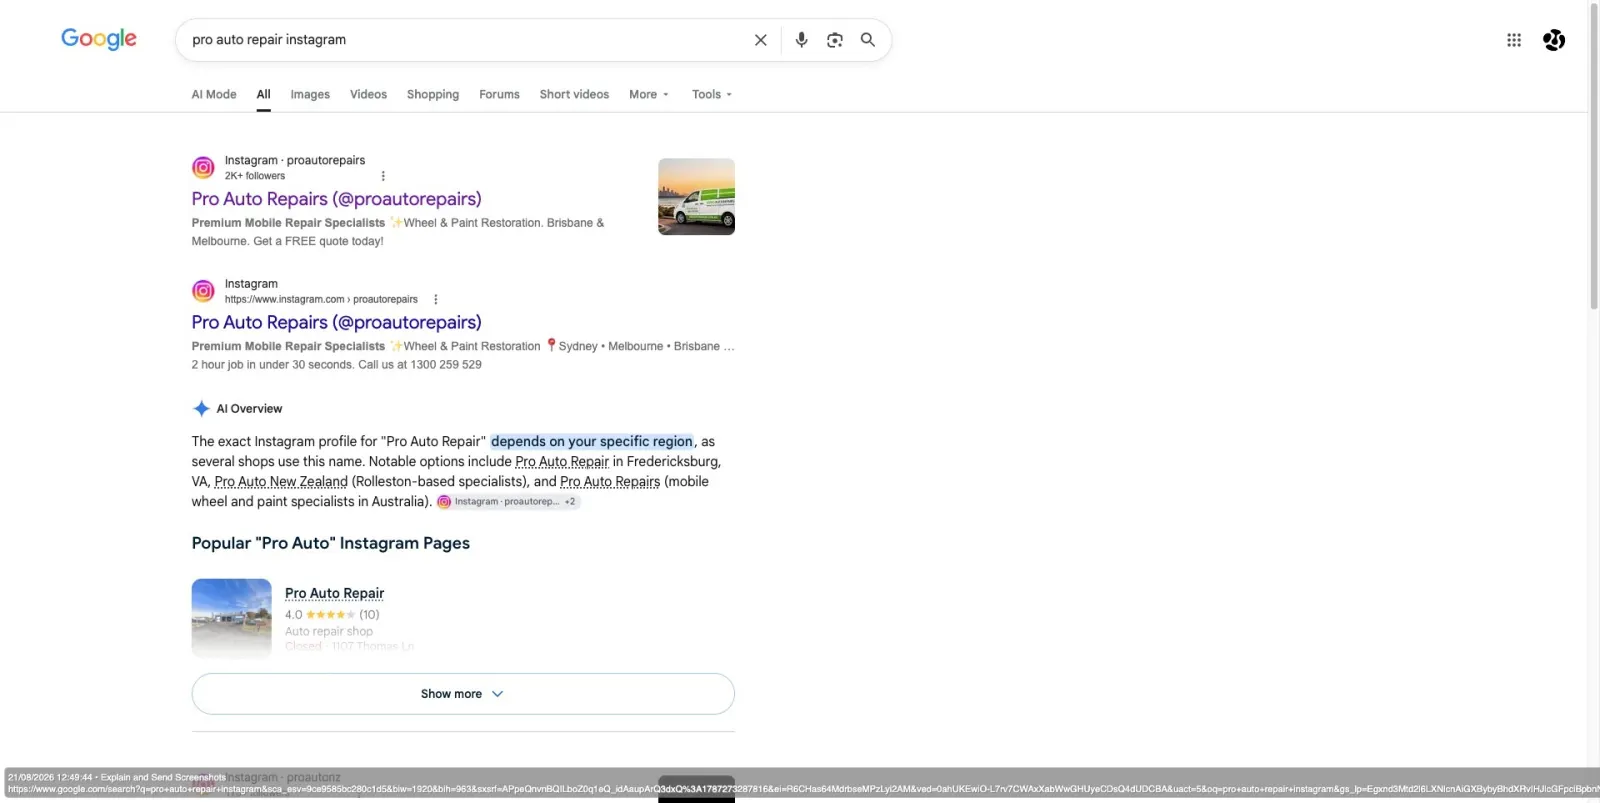Viewport: 1600px width, 803px height.
Task: Open the Google apps grid icon
Action: click(1514, 40)
